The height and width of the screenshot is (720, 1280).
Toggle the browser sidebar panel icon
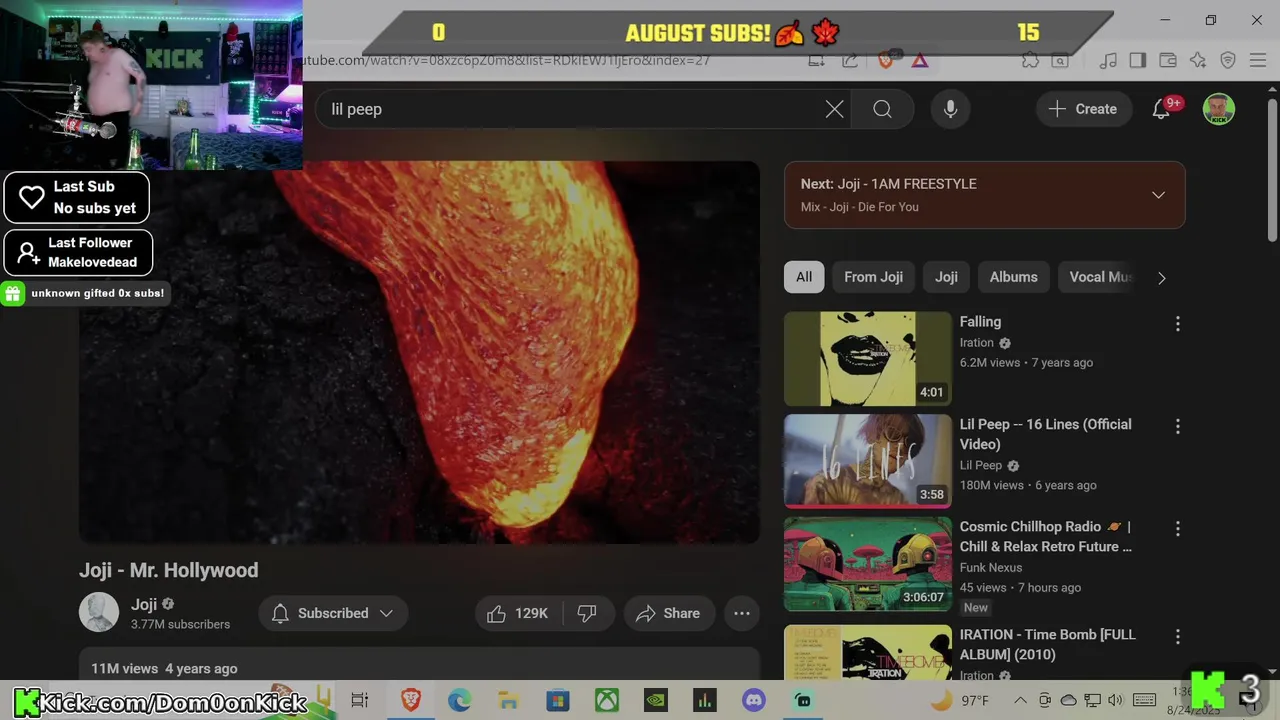pyautogui.click(x=1137, y=61)
